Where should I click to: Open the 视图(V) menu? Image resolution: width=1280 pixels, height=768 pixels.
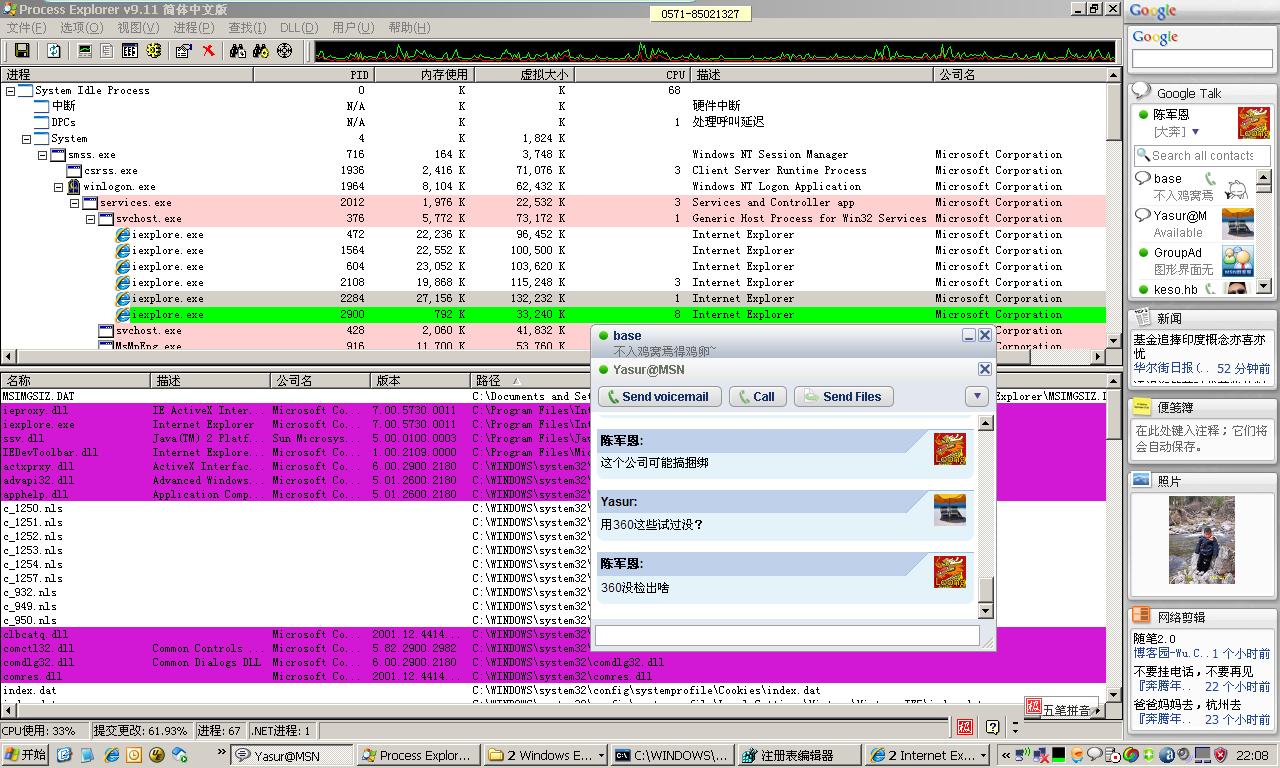coord(137,28)
